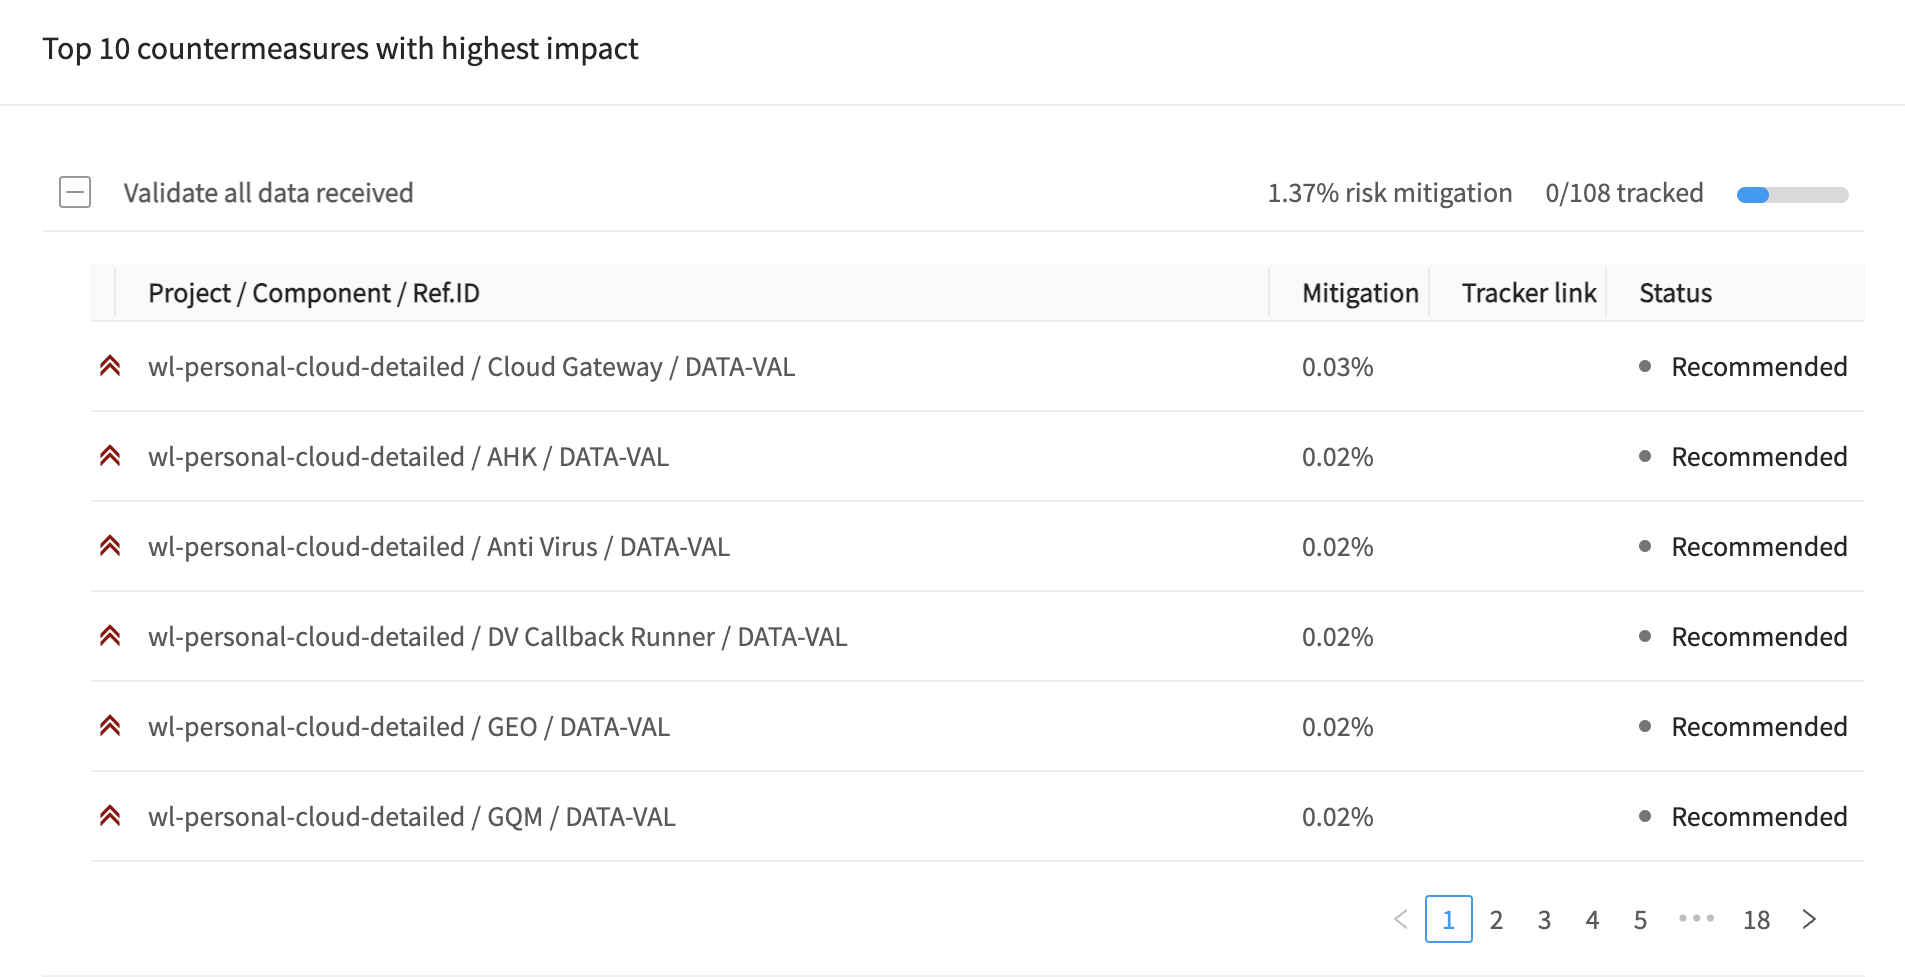Click priority icon for Cloud Gateway row
Screen dimensions: 1905x977
(110, 366)
